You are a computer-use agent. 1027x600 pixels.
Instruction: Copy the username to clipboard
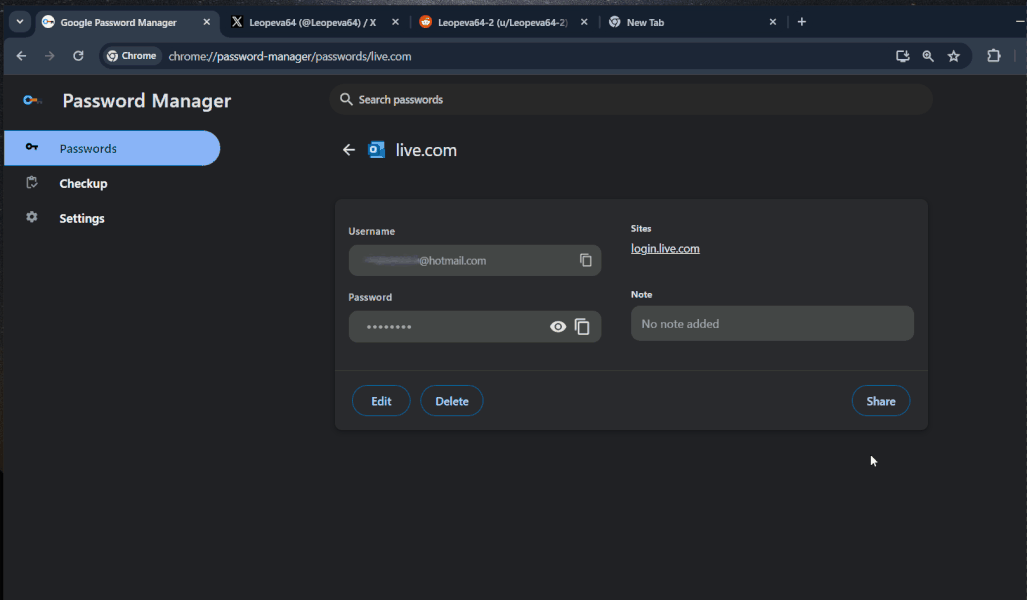tap(585, 260)
